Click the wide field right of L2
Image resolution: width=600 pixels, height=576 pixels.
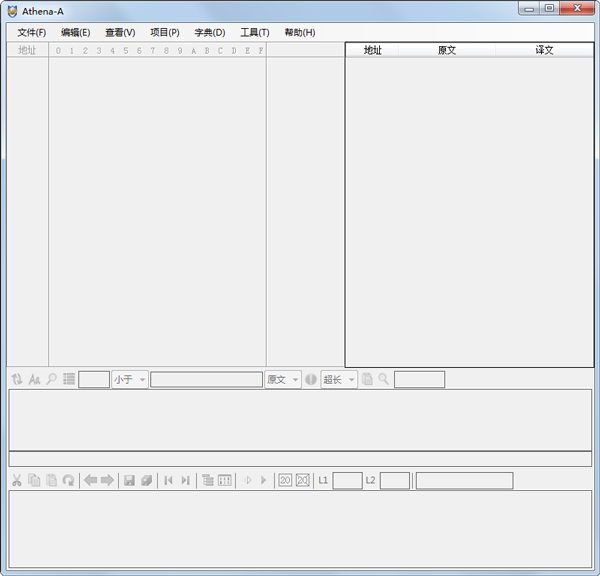coord(465,481)
